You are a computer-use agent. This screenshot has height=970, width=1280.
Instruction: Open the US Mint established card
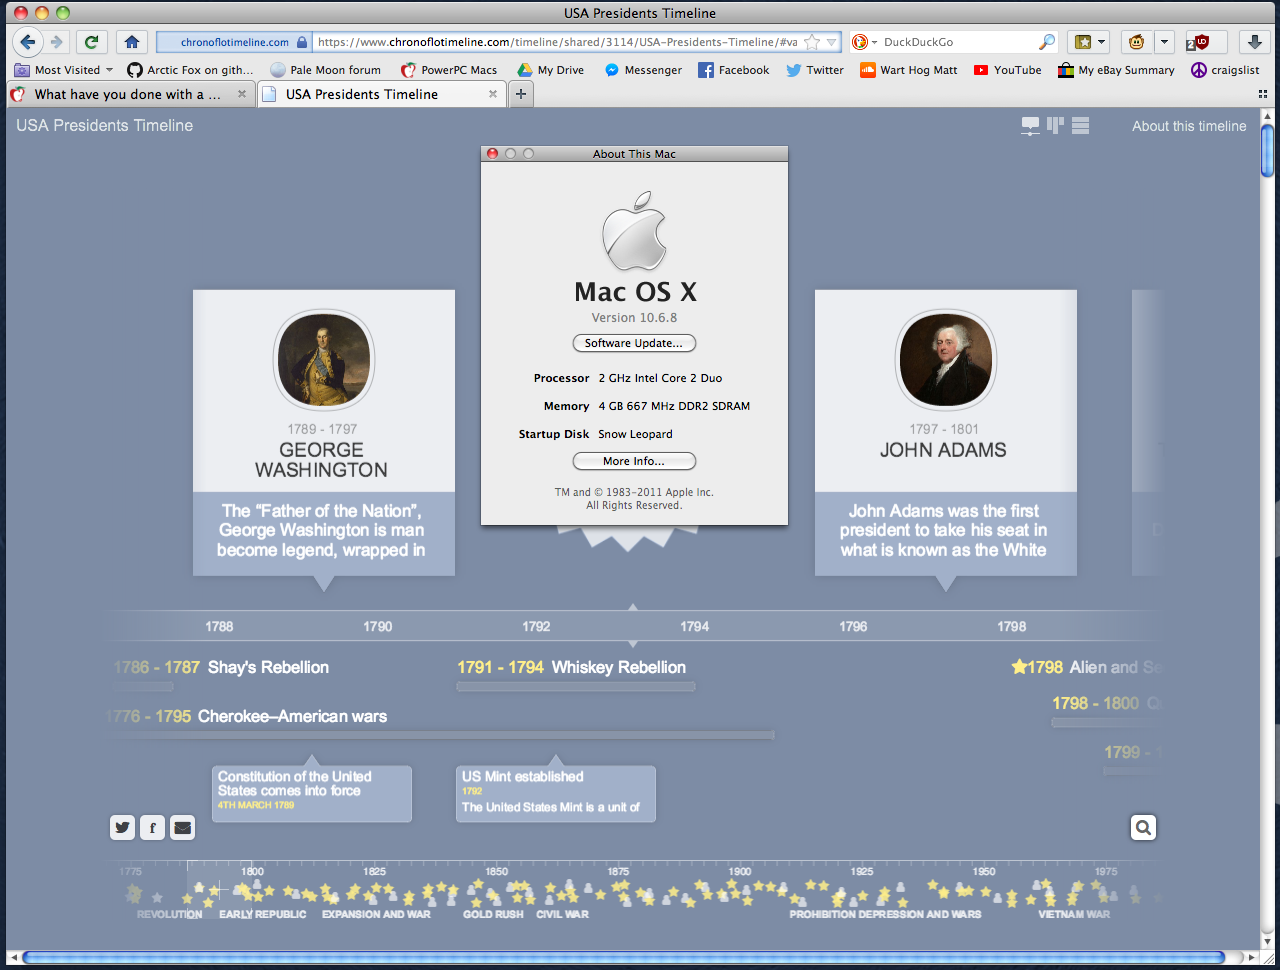coord(556,793)
